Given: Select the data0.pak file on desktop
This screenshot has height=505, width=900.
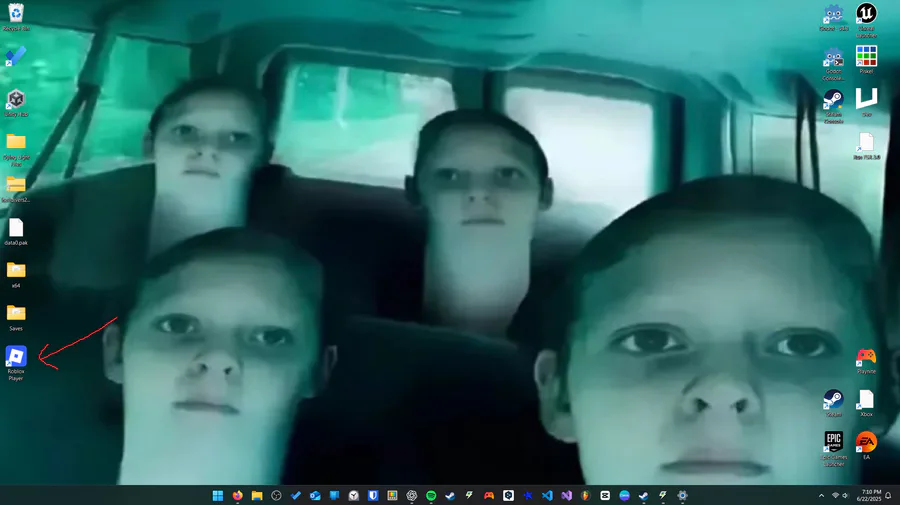Looking at the screenshot, I should (16, 228).
